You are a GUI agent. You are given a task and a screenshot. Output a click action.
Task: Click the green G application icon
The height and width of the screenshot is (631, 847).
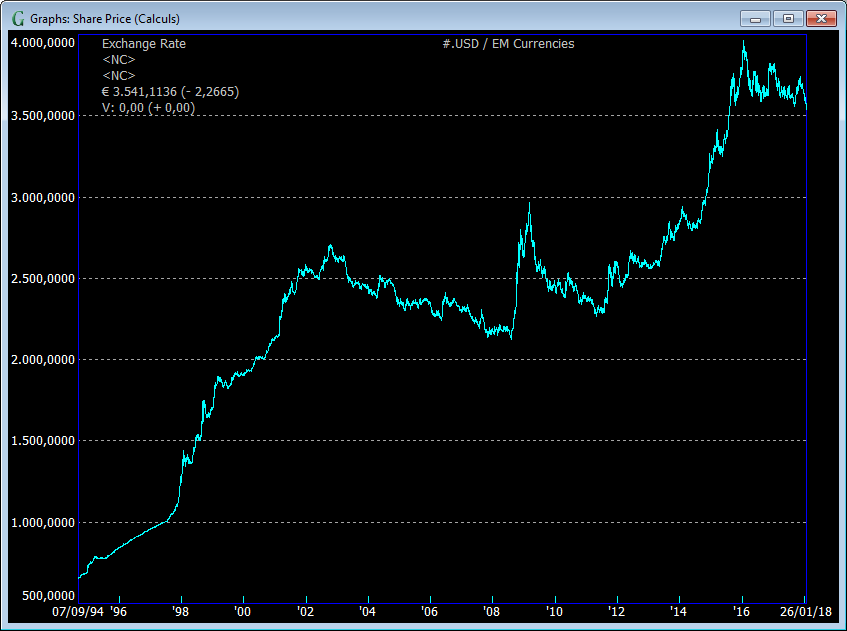click(x=17, y=18)
